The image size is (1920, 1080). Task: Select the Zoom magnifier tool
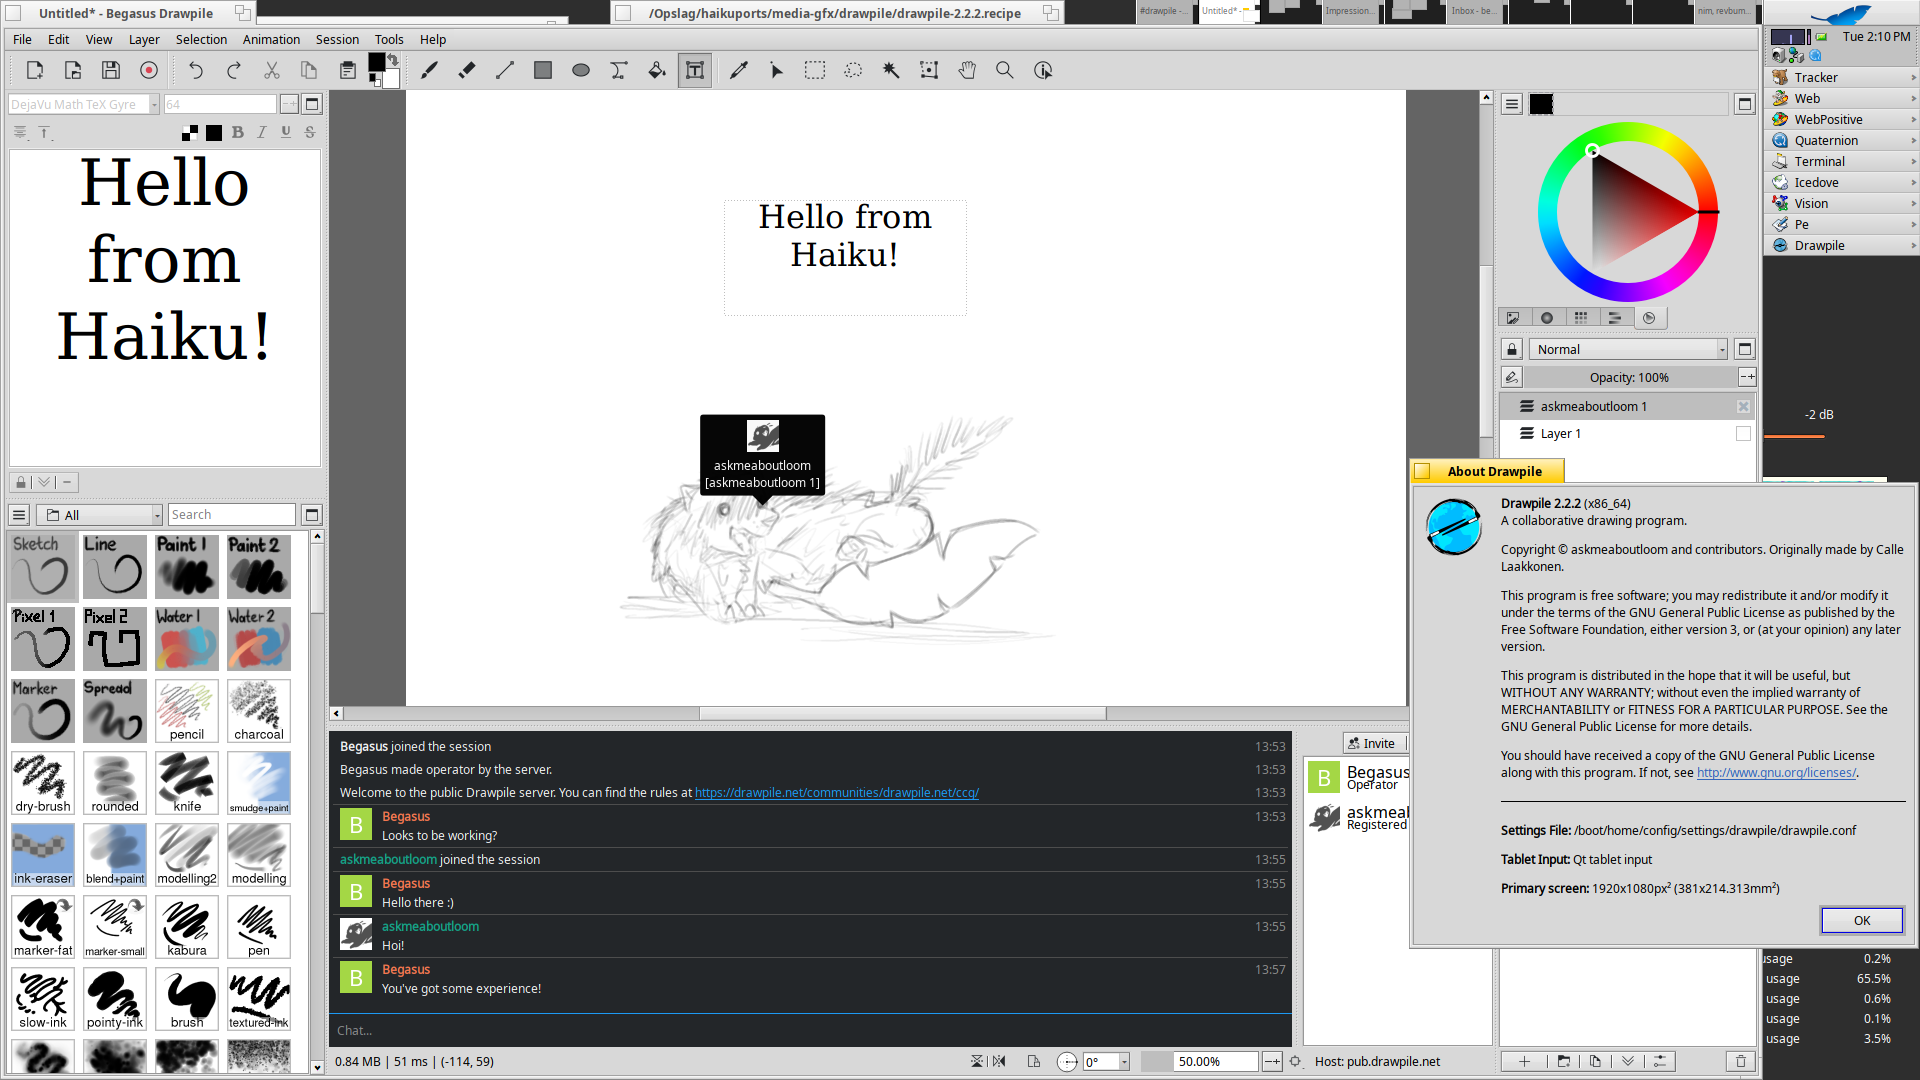1005,70
